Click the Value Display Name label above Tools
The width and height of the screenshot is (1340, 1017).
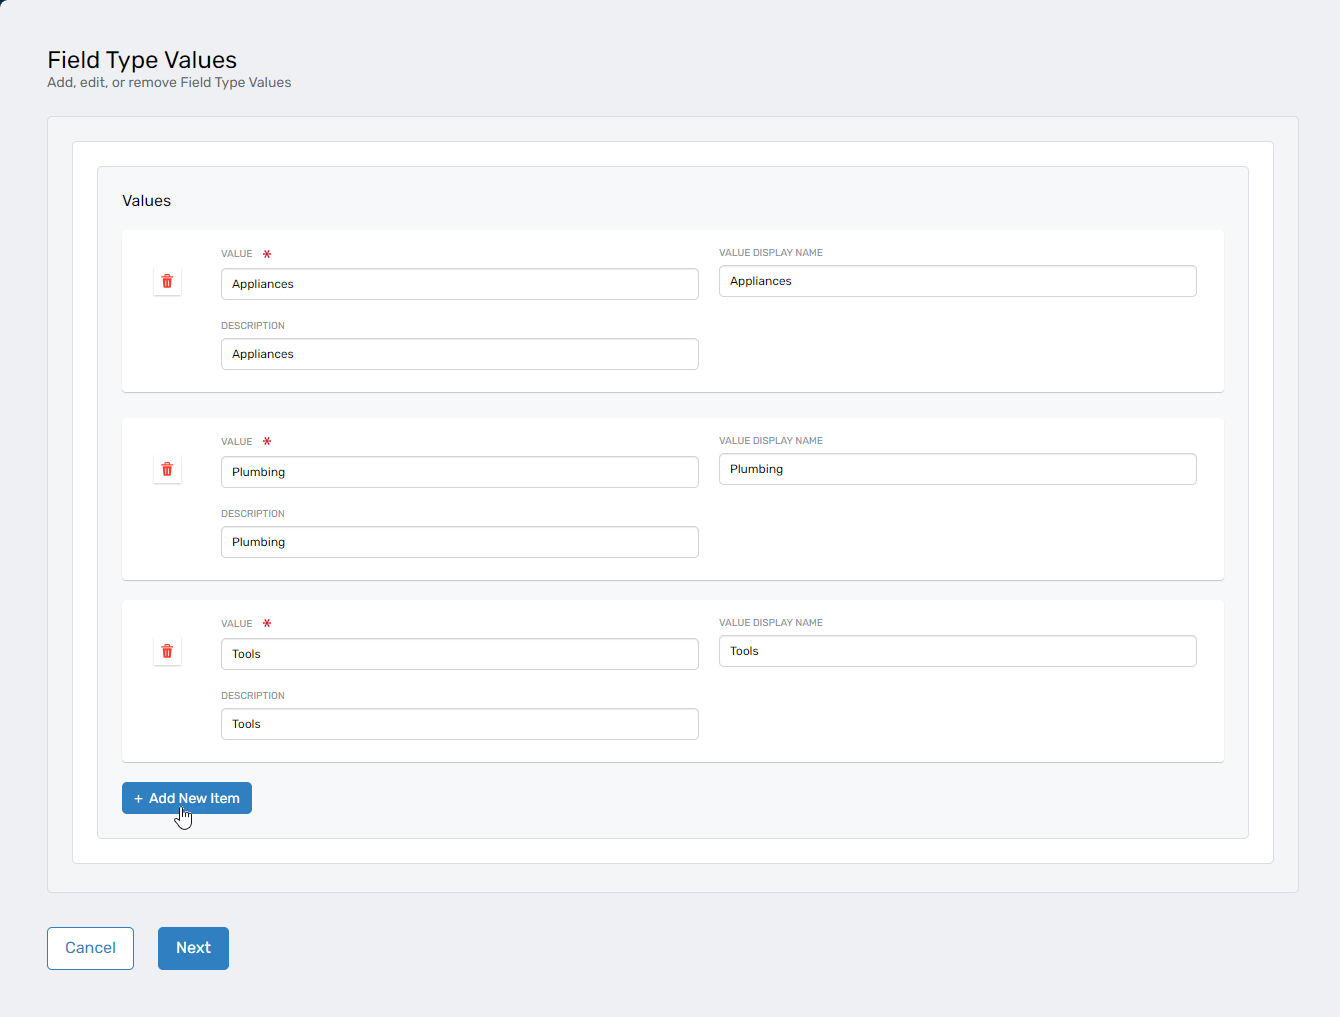pos(770,623)
